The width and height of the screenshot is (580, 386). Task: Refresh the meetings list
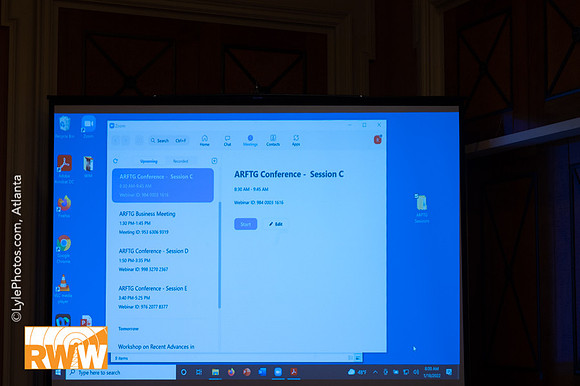(115, 161)
